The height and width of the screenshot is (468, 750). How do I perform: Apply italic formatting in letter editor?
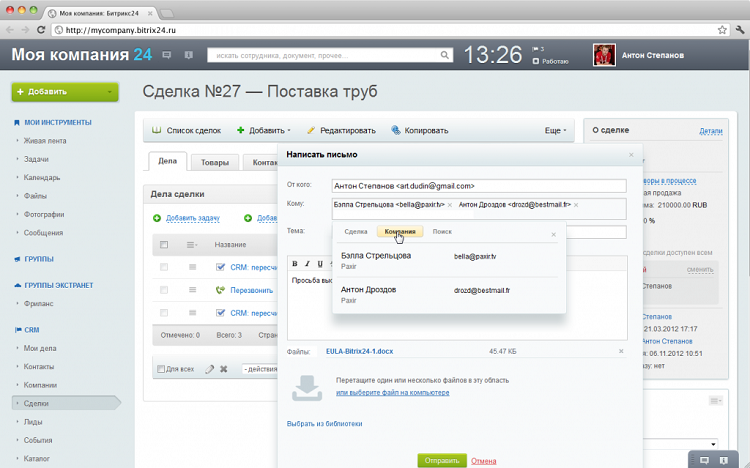click(x=307, y=264)
